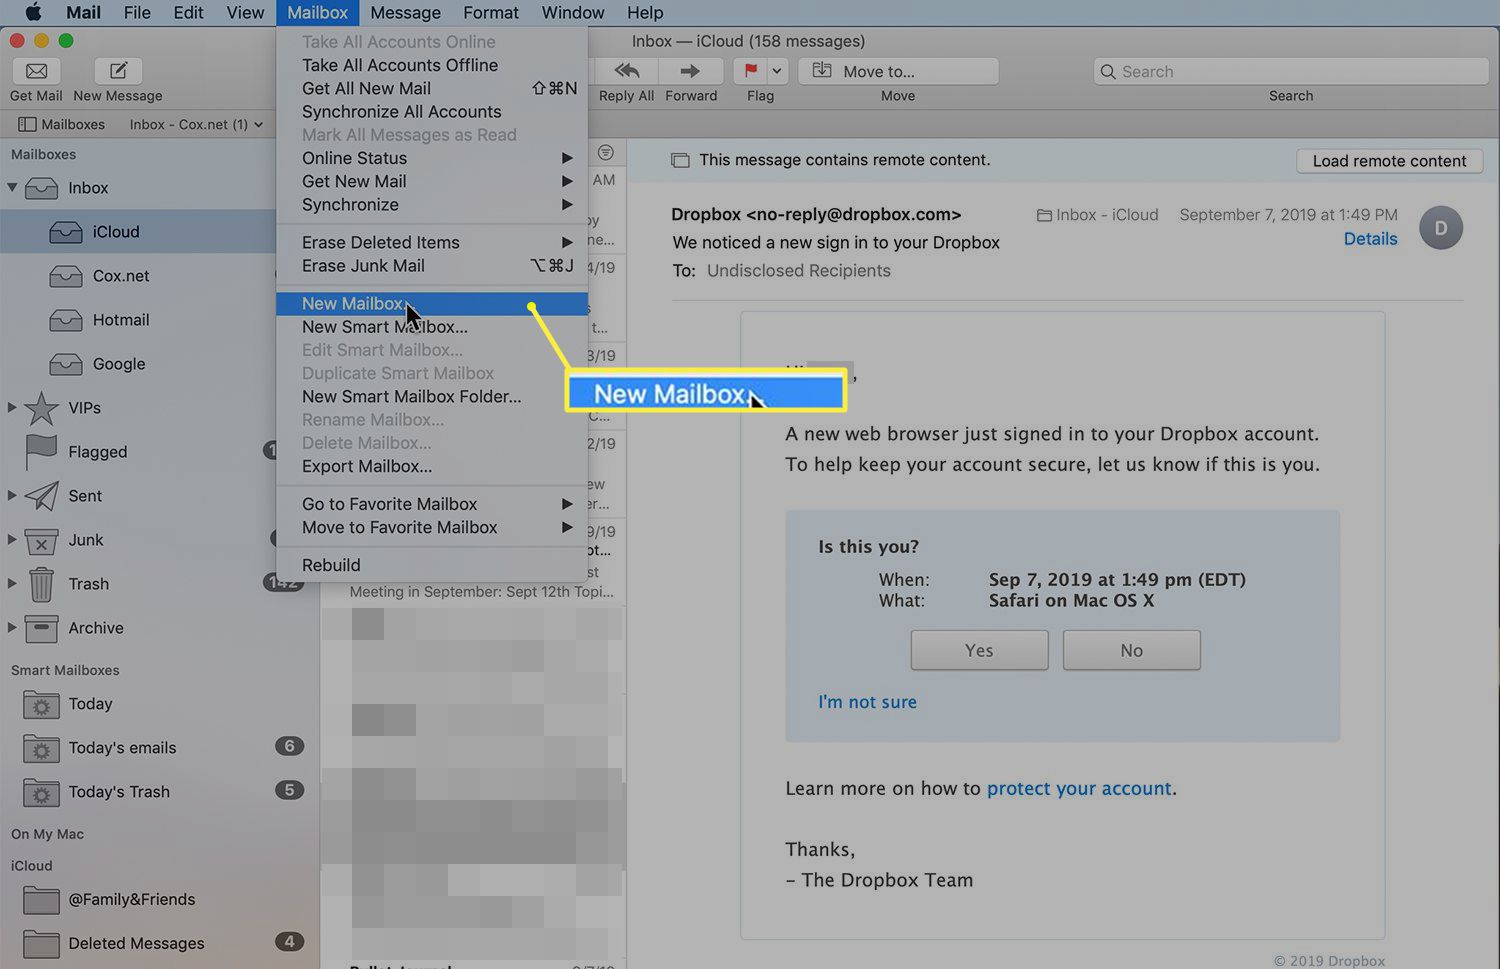This screenshot has height=969, width=1500.
Task: Open the View menu
Action: click(245, 12)
